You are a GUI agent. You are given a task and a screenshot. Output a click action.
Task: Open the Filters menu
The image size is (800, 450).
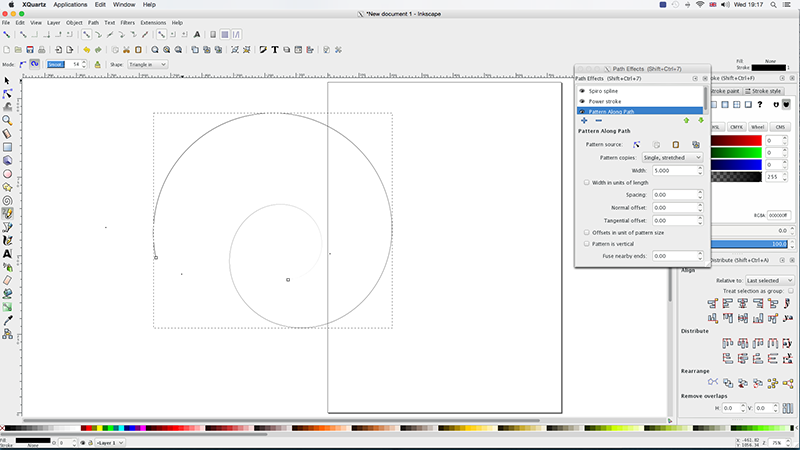coord(128,23)
